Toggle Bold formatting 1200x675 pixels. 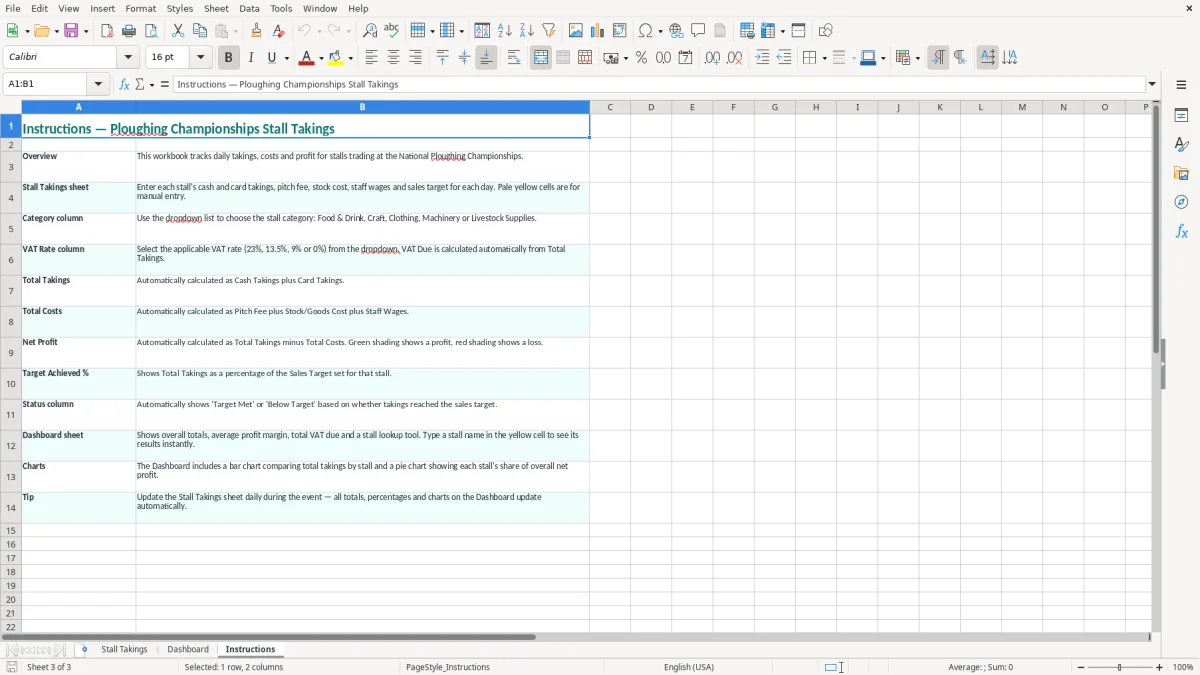[x=229, y=58]
